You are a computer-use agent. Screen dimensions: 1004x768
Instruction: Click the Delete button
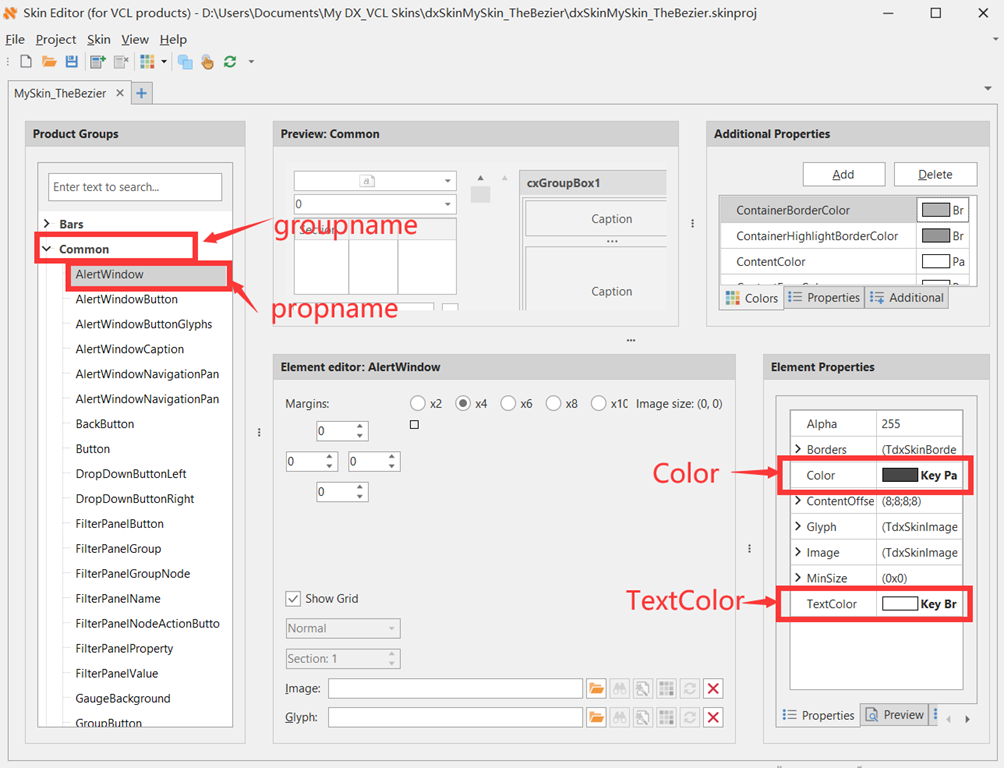(935, 174)
